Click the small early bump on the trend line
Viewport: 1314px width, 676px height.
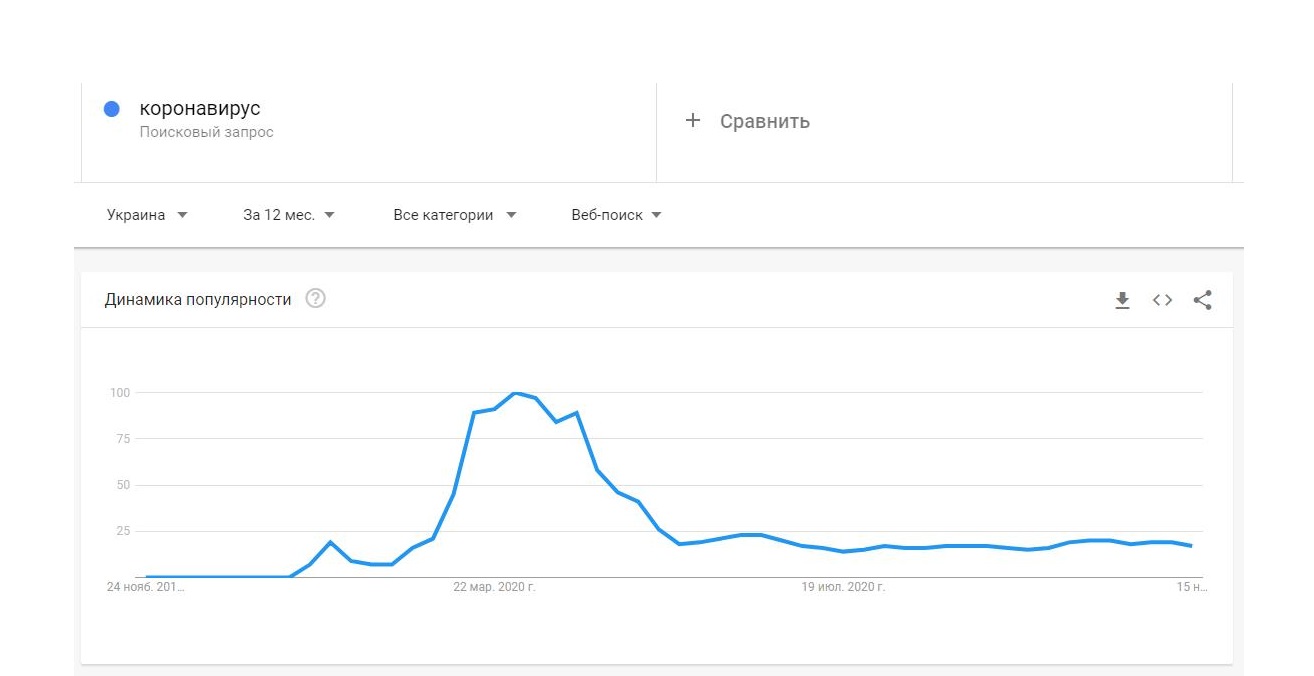330,542
